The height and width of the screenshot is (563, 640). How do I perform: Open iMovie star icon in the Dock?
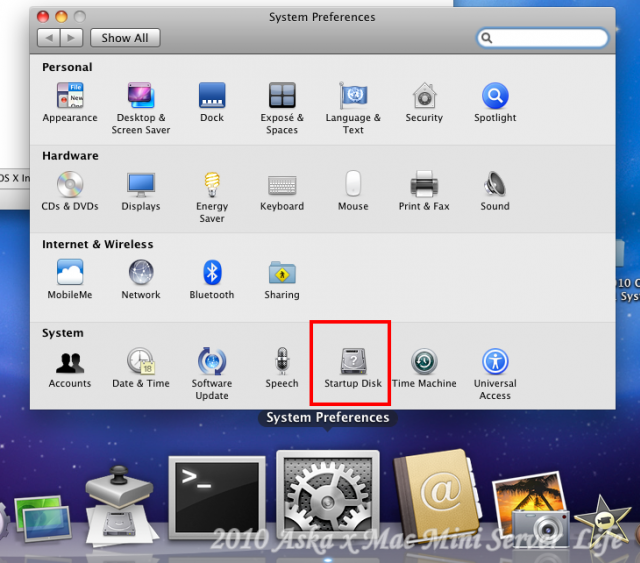(602, 521)
